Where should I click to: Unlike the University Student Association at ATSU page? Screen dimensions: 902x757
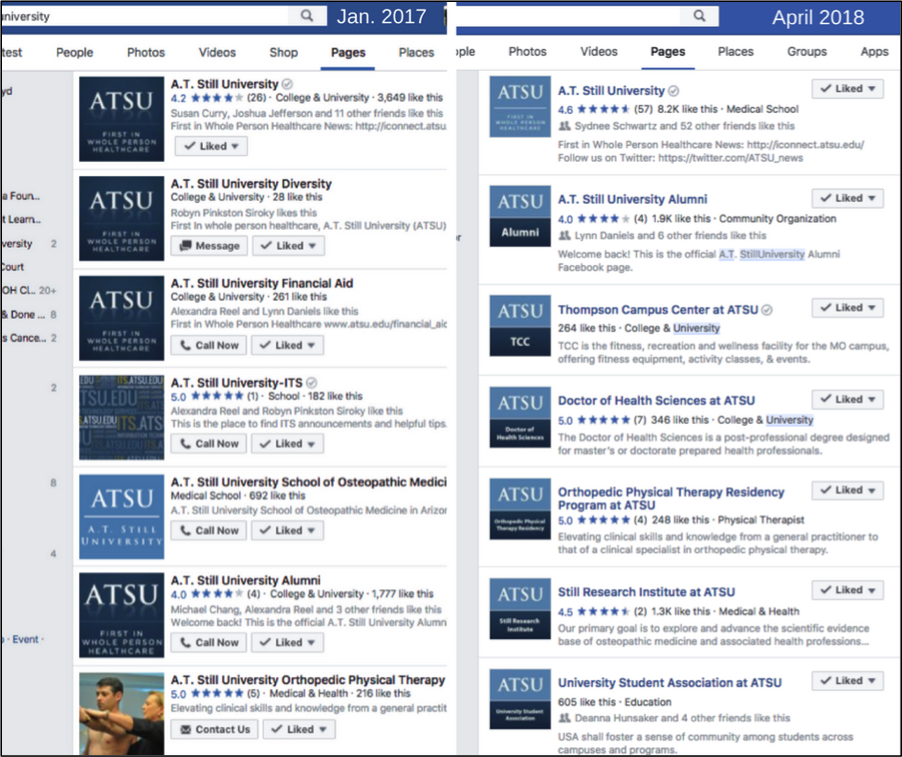point(847,680)
